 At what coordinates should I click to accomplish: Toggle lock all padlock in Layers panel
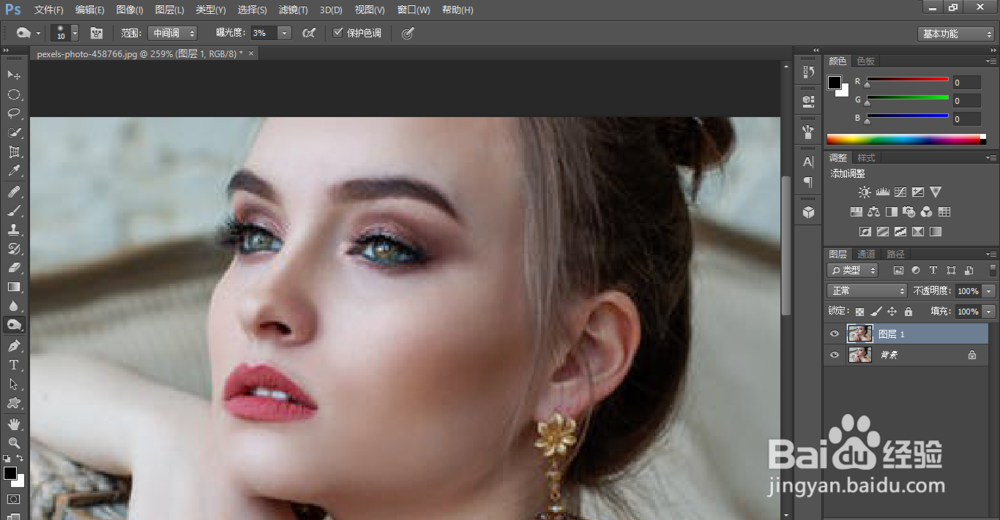coord(908,311)
